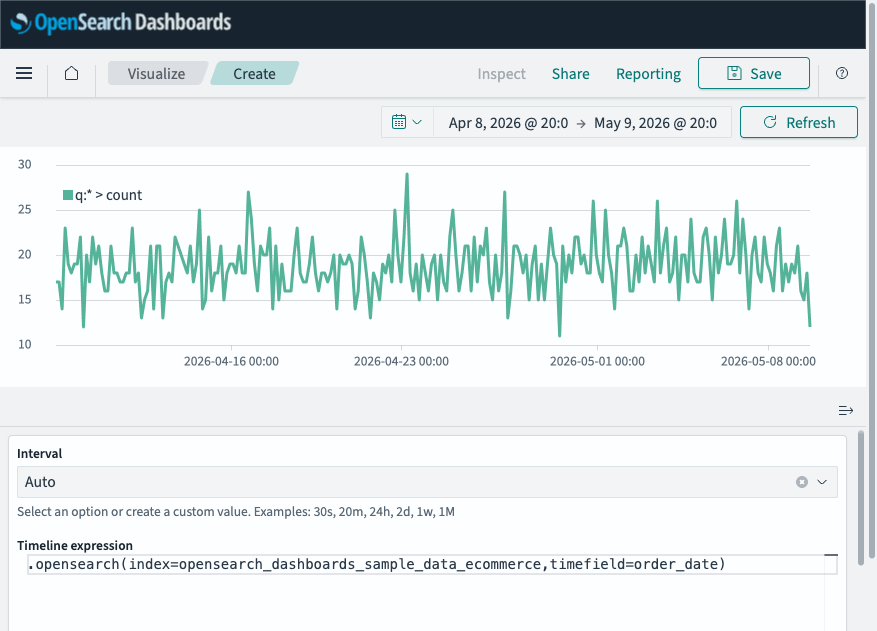Refresh the chart data
This screenshot has width=877, height=631.
[799, 122]
